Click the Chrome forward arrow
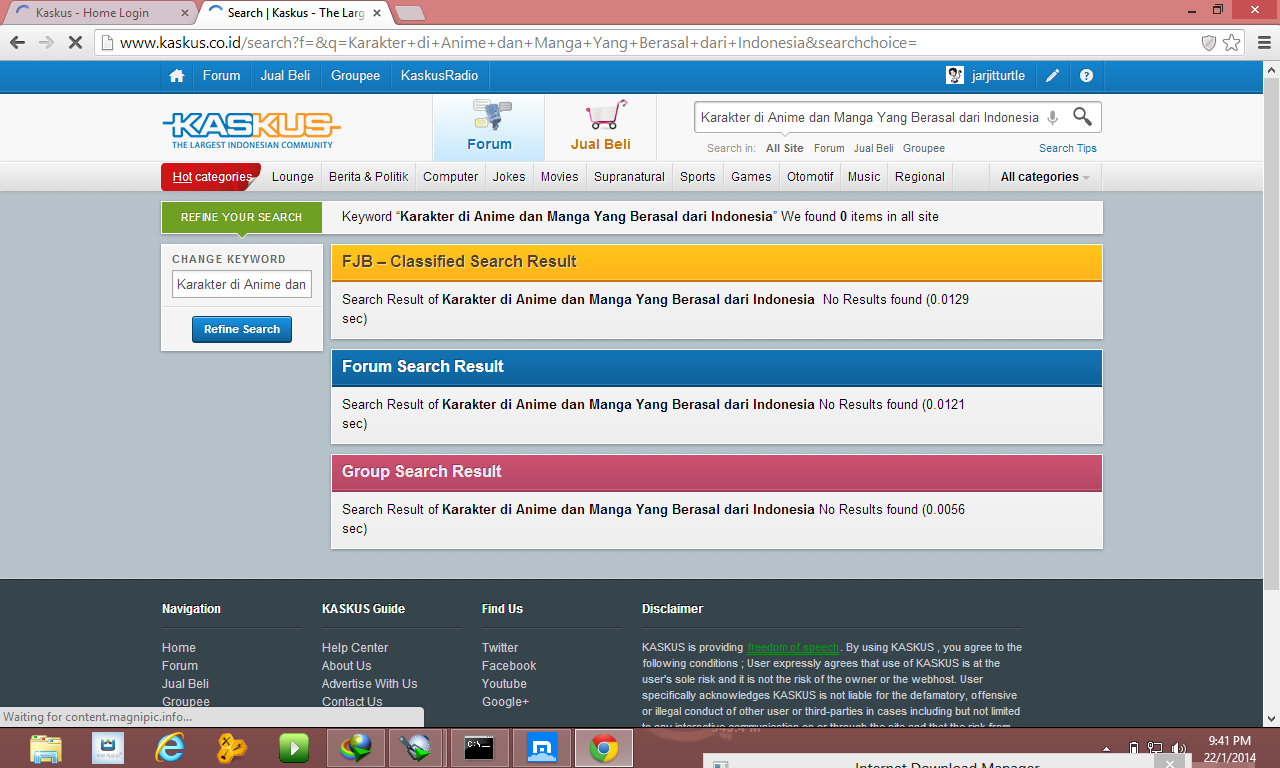 tap(46, 42)
